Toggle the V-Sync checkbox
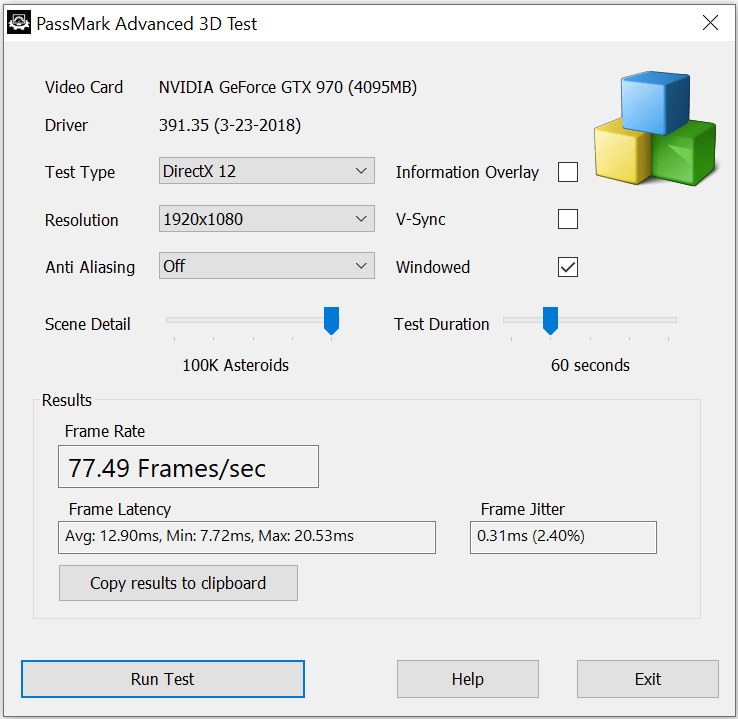 pyautogui.click(x=568, y=219)
